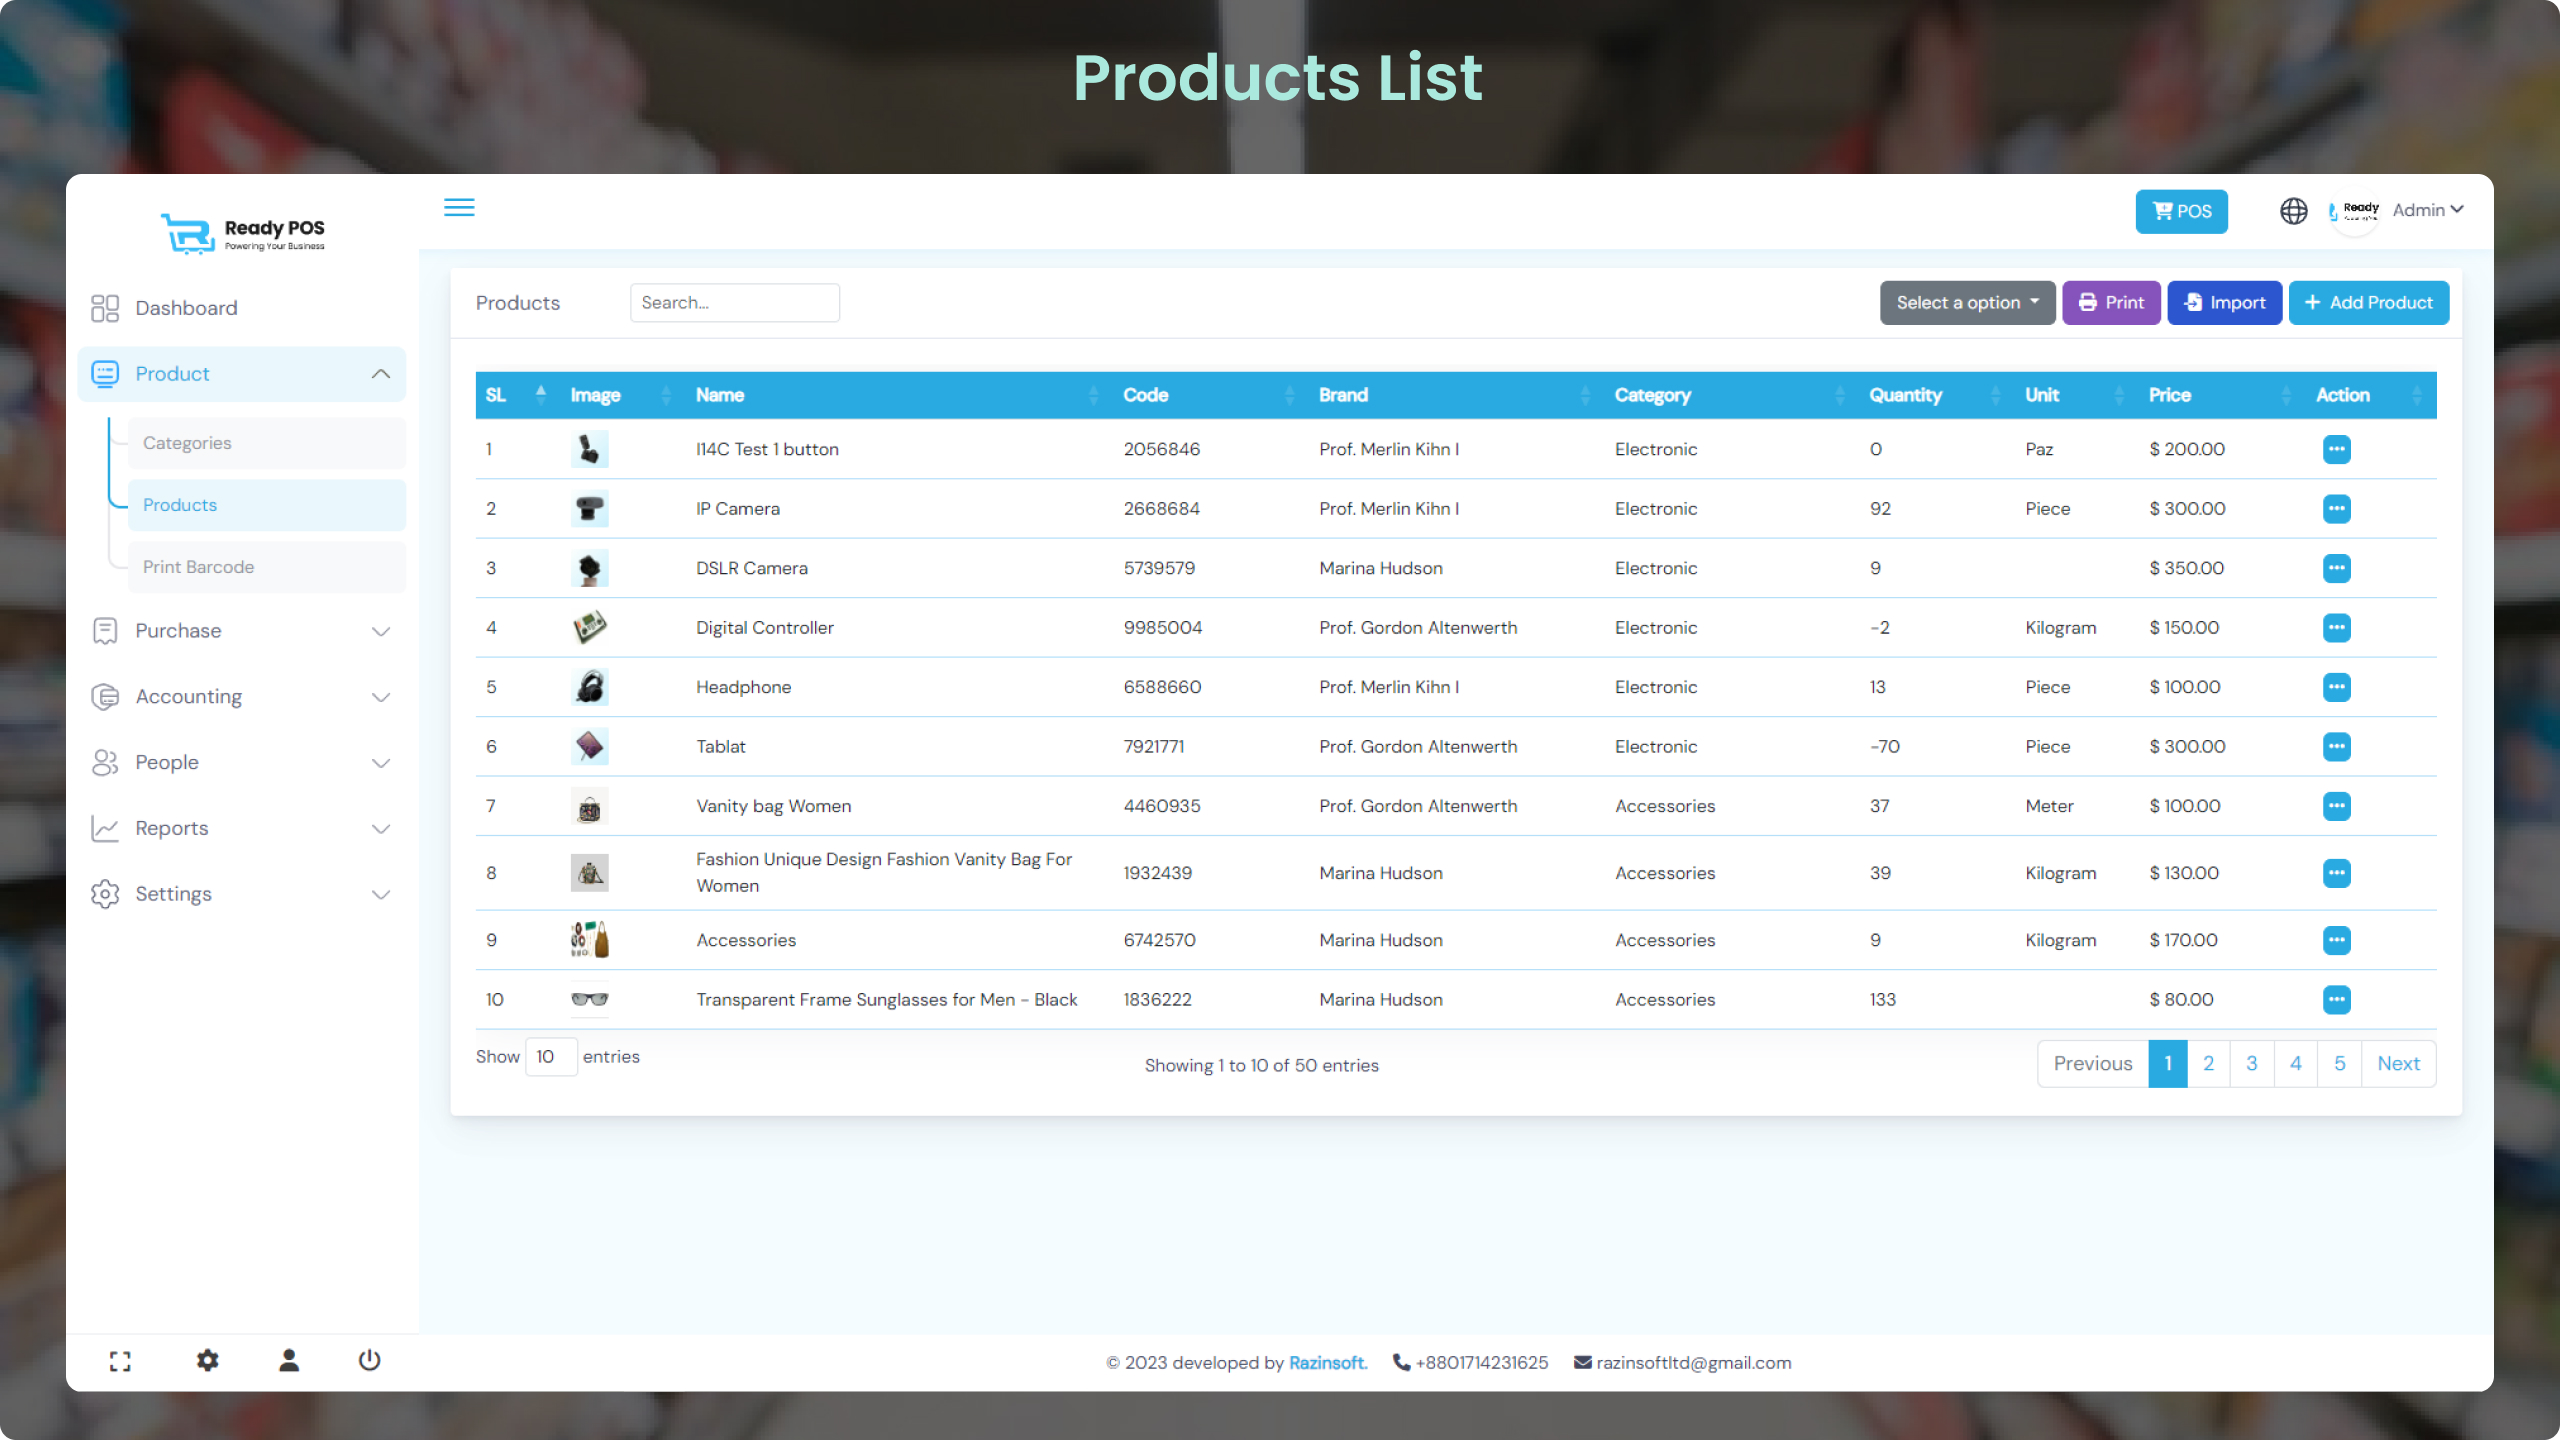The width and height of the screenshot is (2560, 1440).
Task: Click the Add Product button
Action: point(2369,302)
